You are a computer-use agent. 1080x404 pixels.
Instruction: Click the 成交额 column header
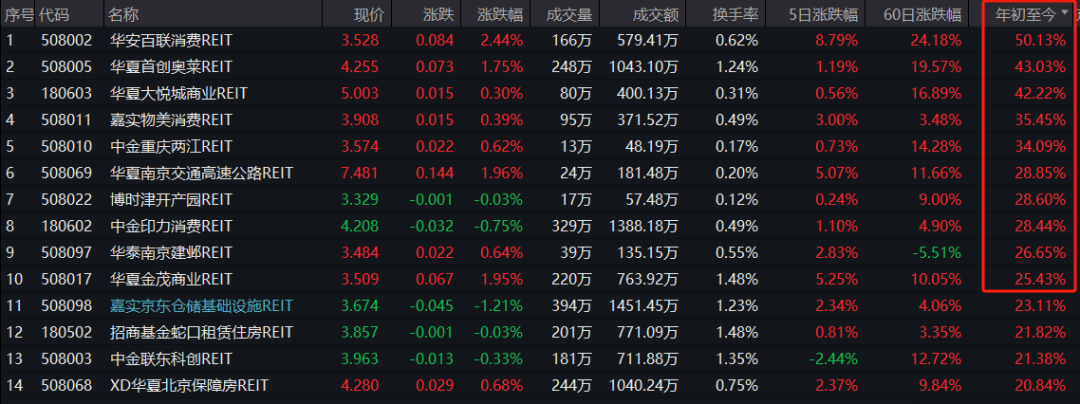click(656, 15)
